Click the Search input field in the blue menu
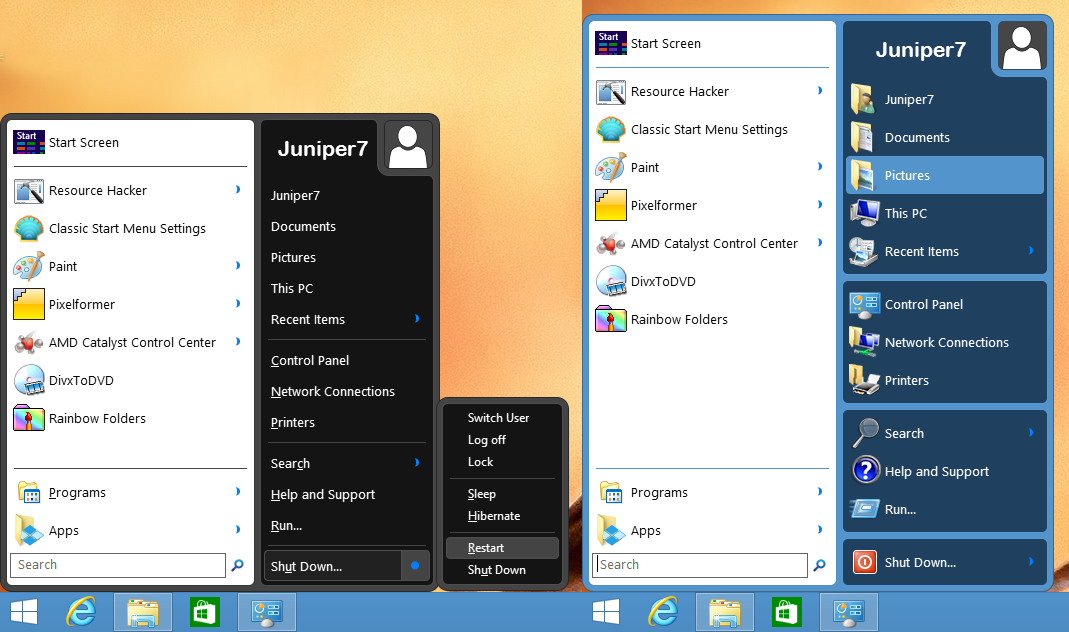The image size is (1069, 632). 700,565
